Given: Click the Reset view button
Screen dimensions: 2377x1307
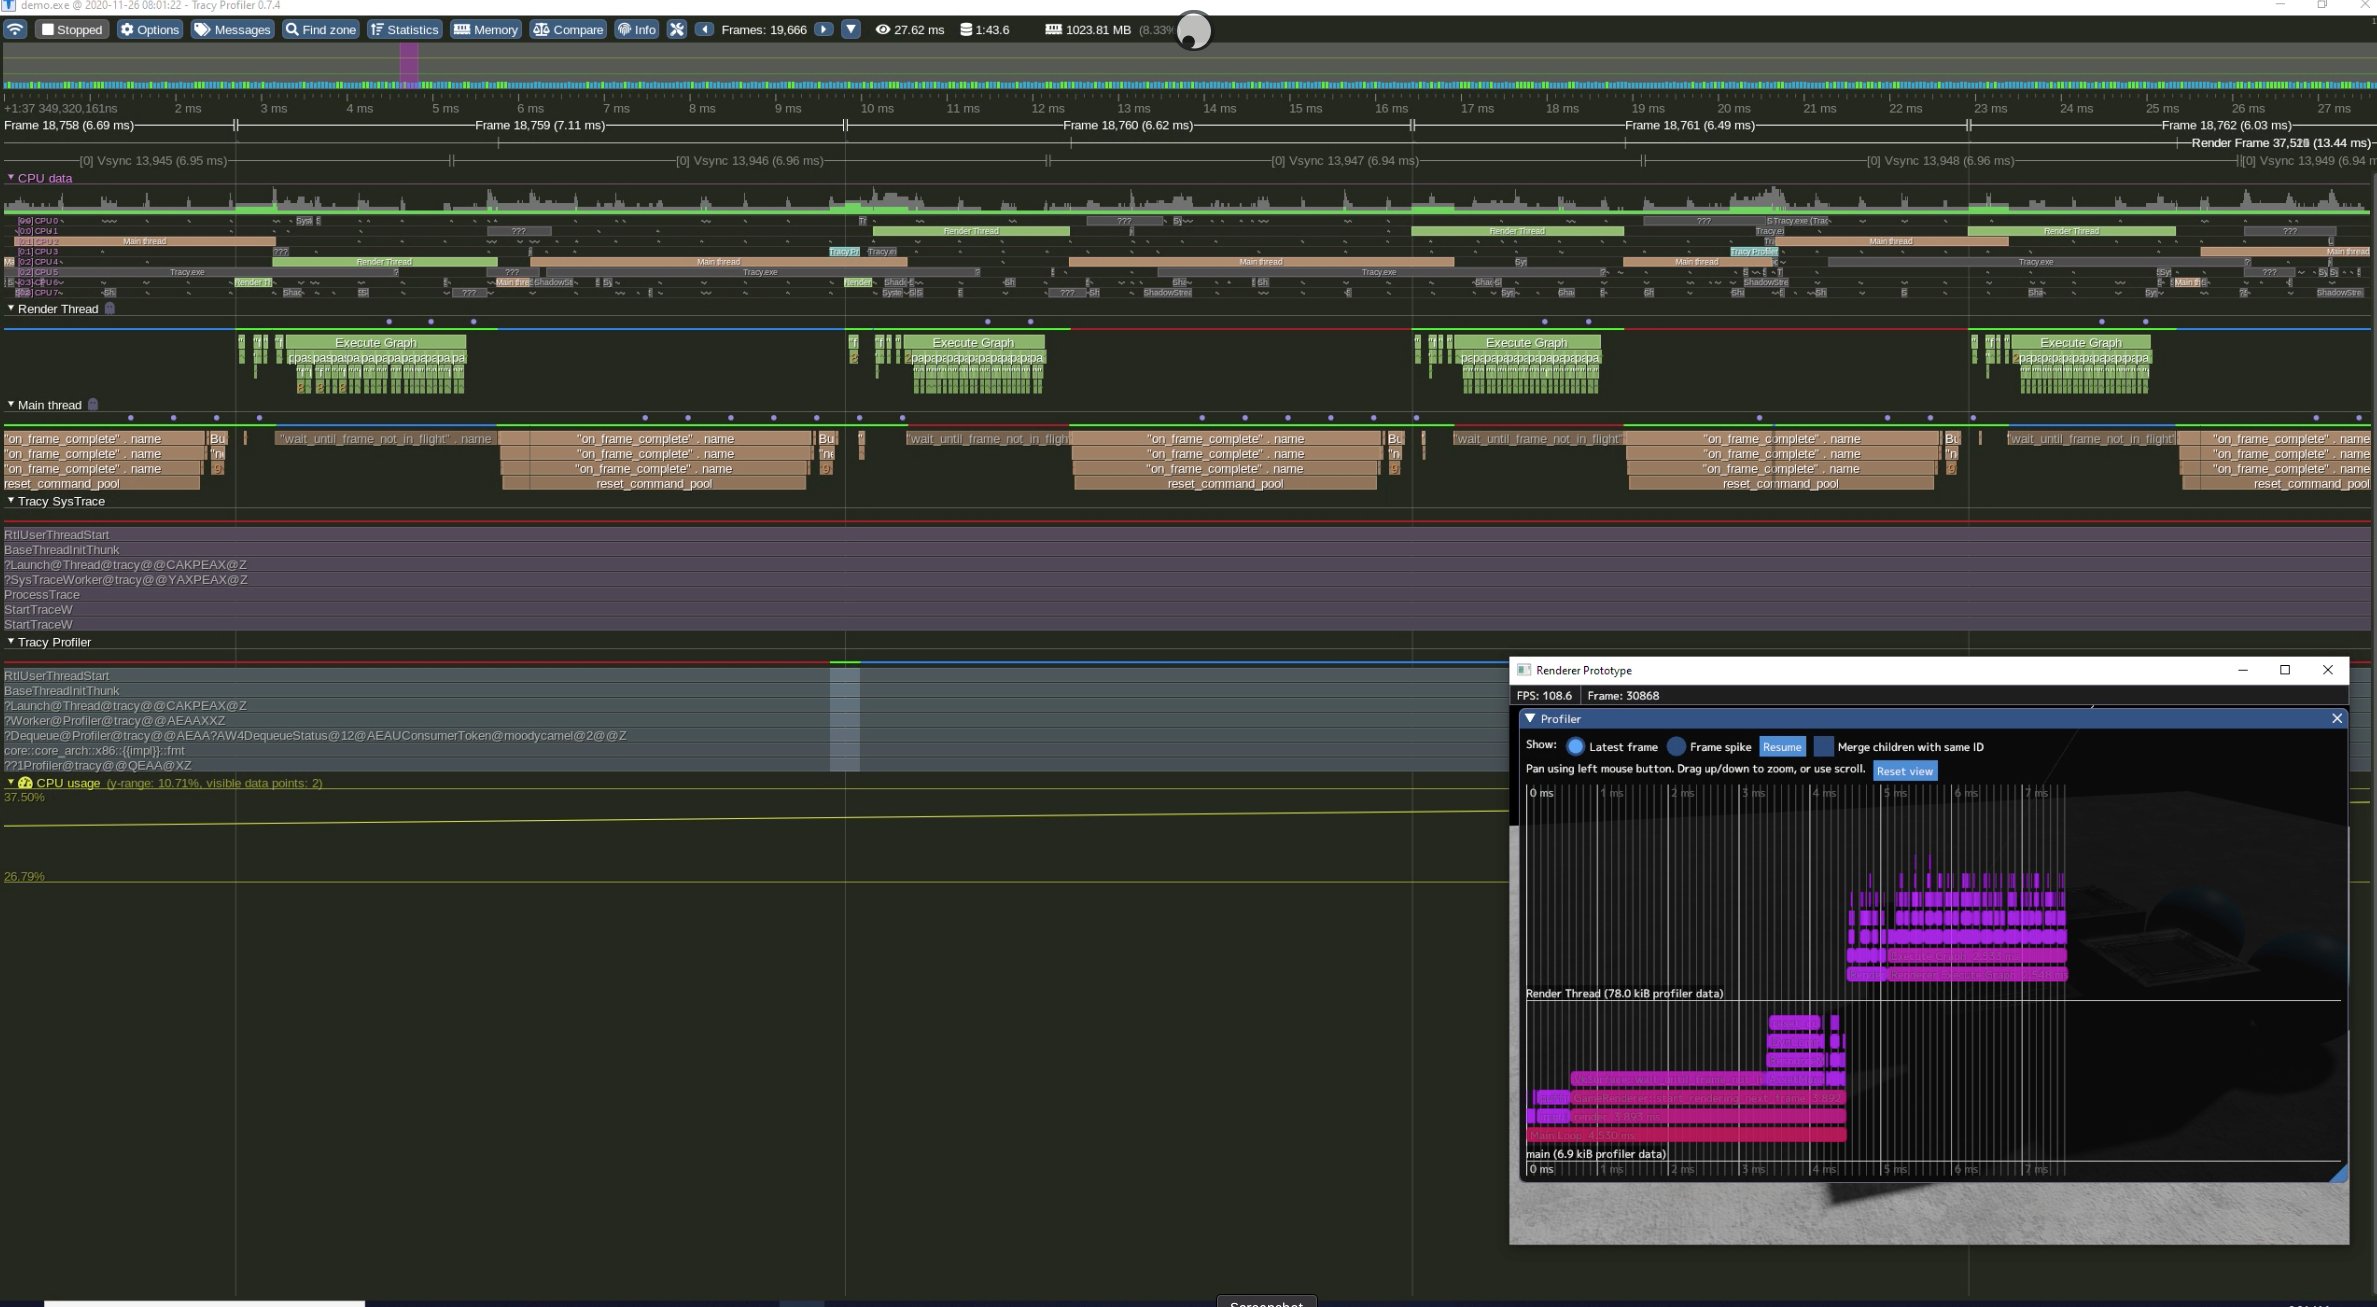Looking at the screenshot, I should (1904, 770).
